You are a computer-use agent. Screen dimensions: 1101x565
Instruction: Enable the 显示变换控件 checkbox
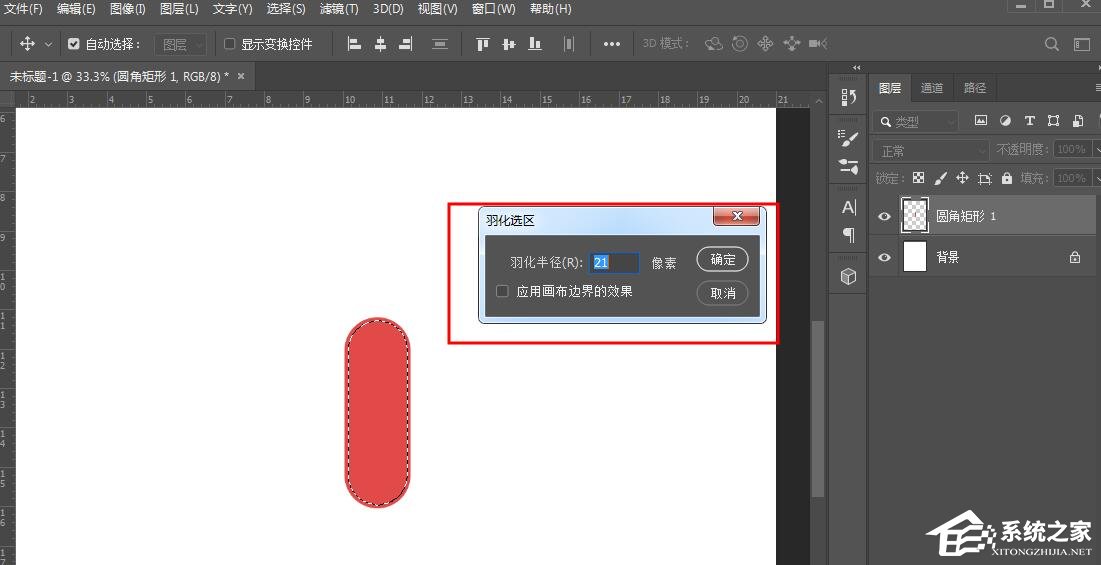coord(230,44)
